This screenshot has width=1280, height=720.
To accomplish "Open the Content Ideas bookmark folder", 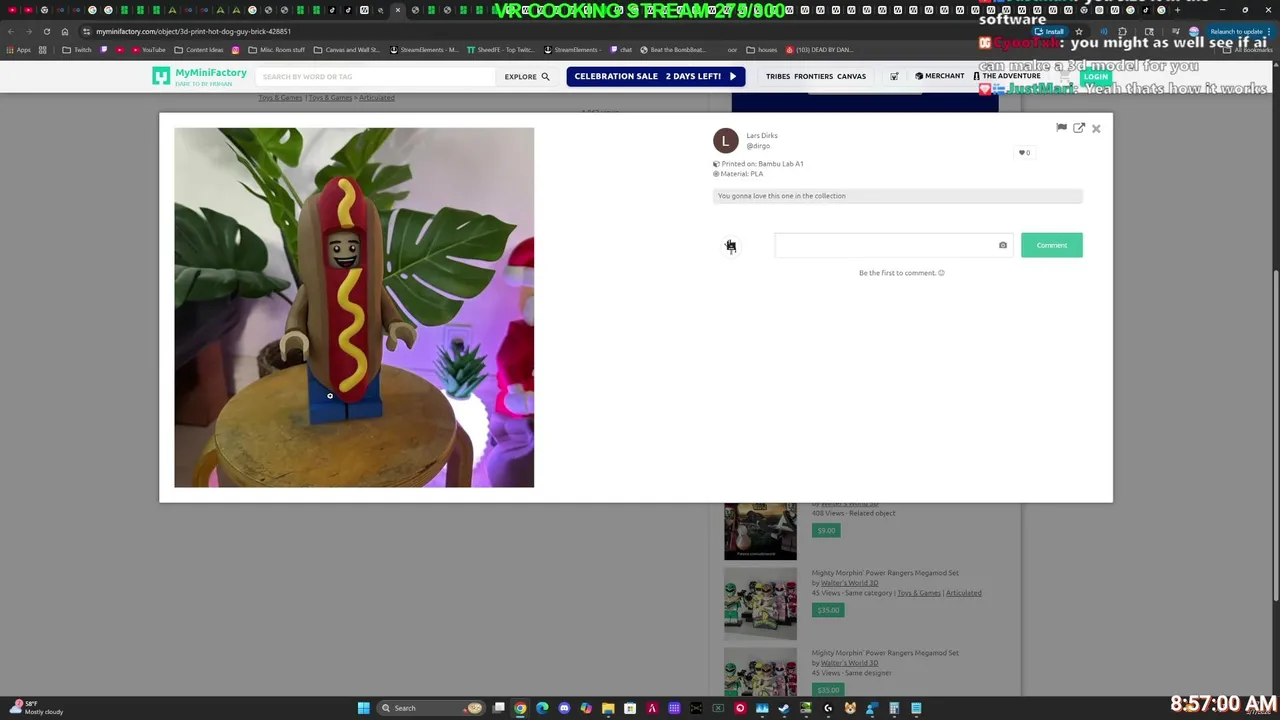I will coord(199,50).
